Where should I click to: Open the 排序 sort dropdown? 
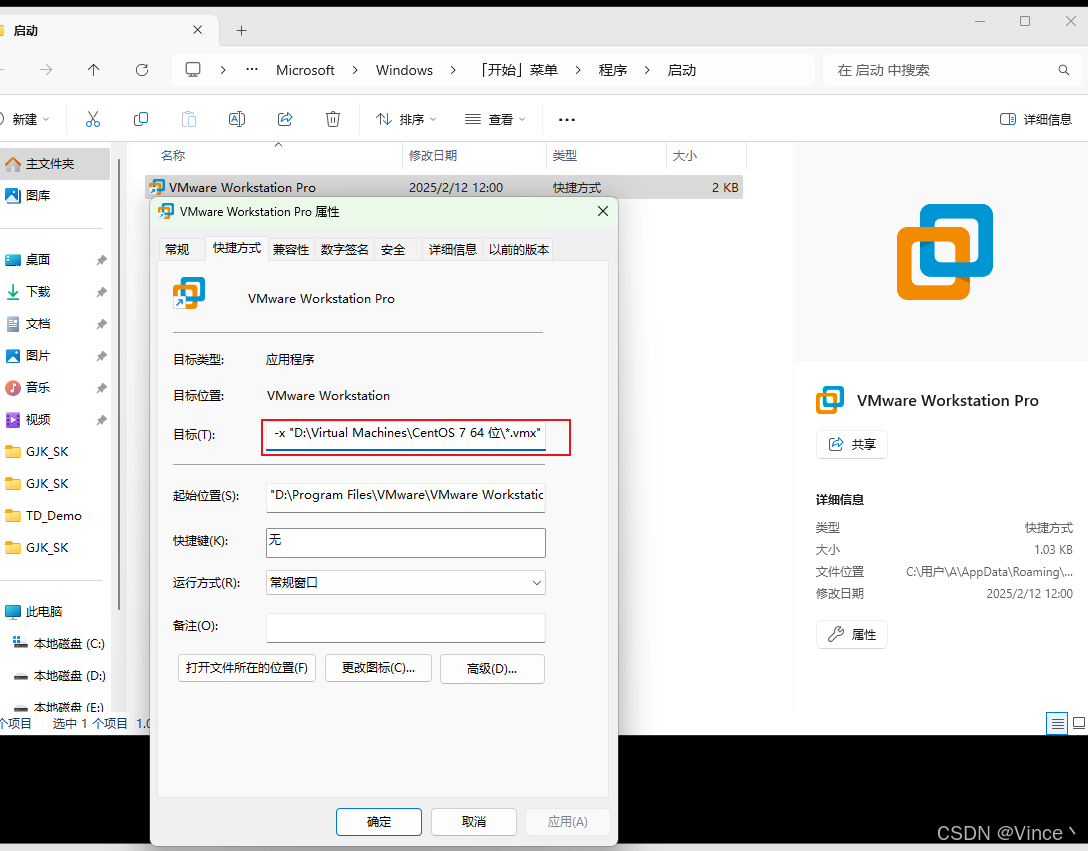(x=406, y=119)
